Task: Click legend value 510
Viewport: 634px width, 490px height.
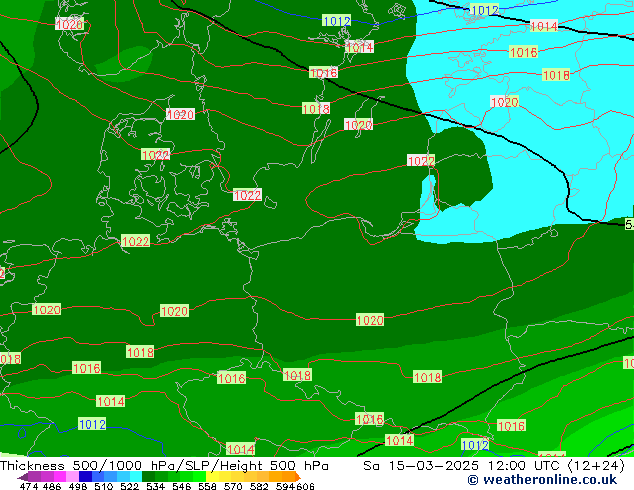Action: coord(104,486)
